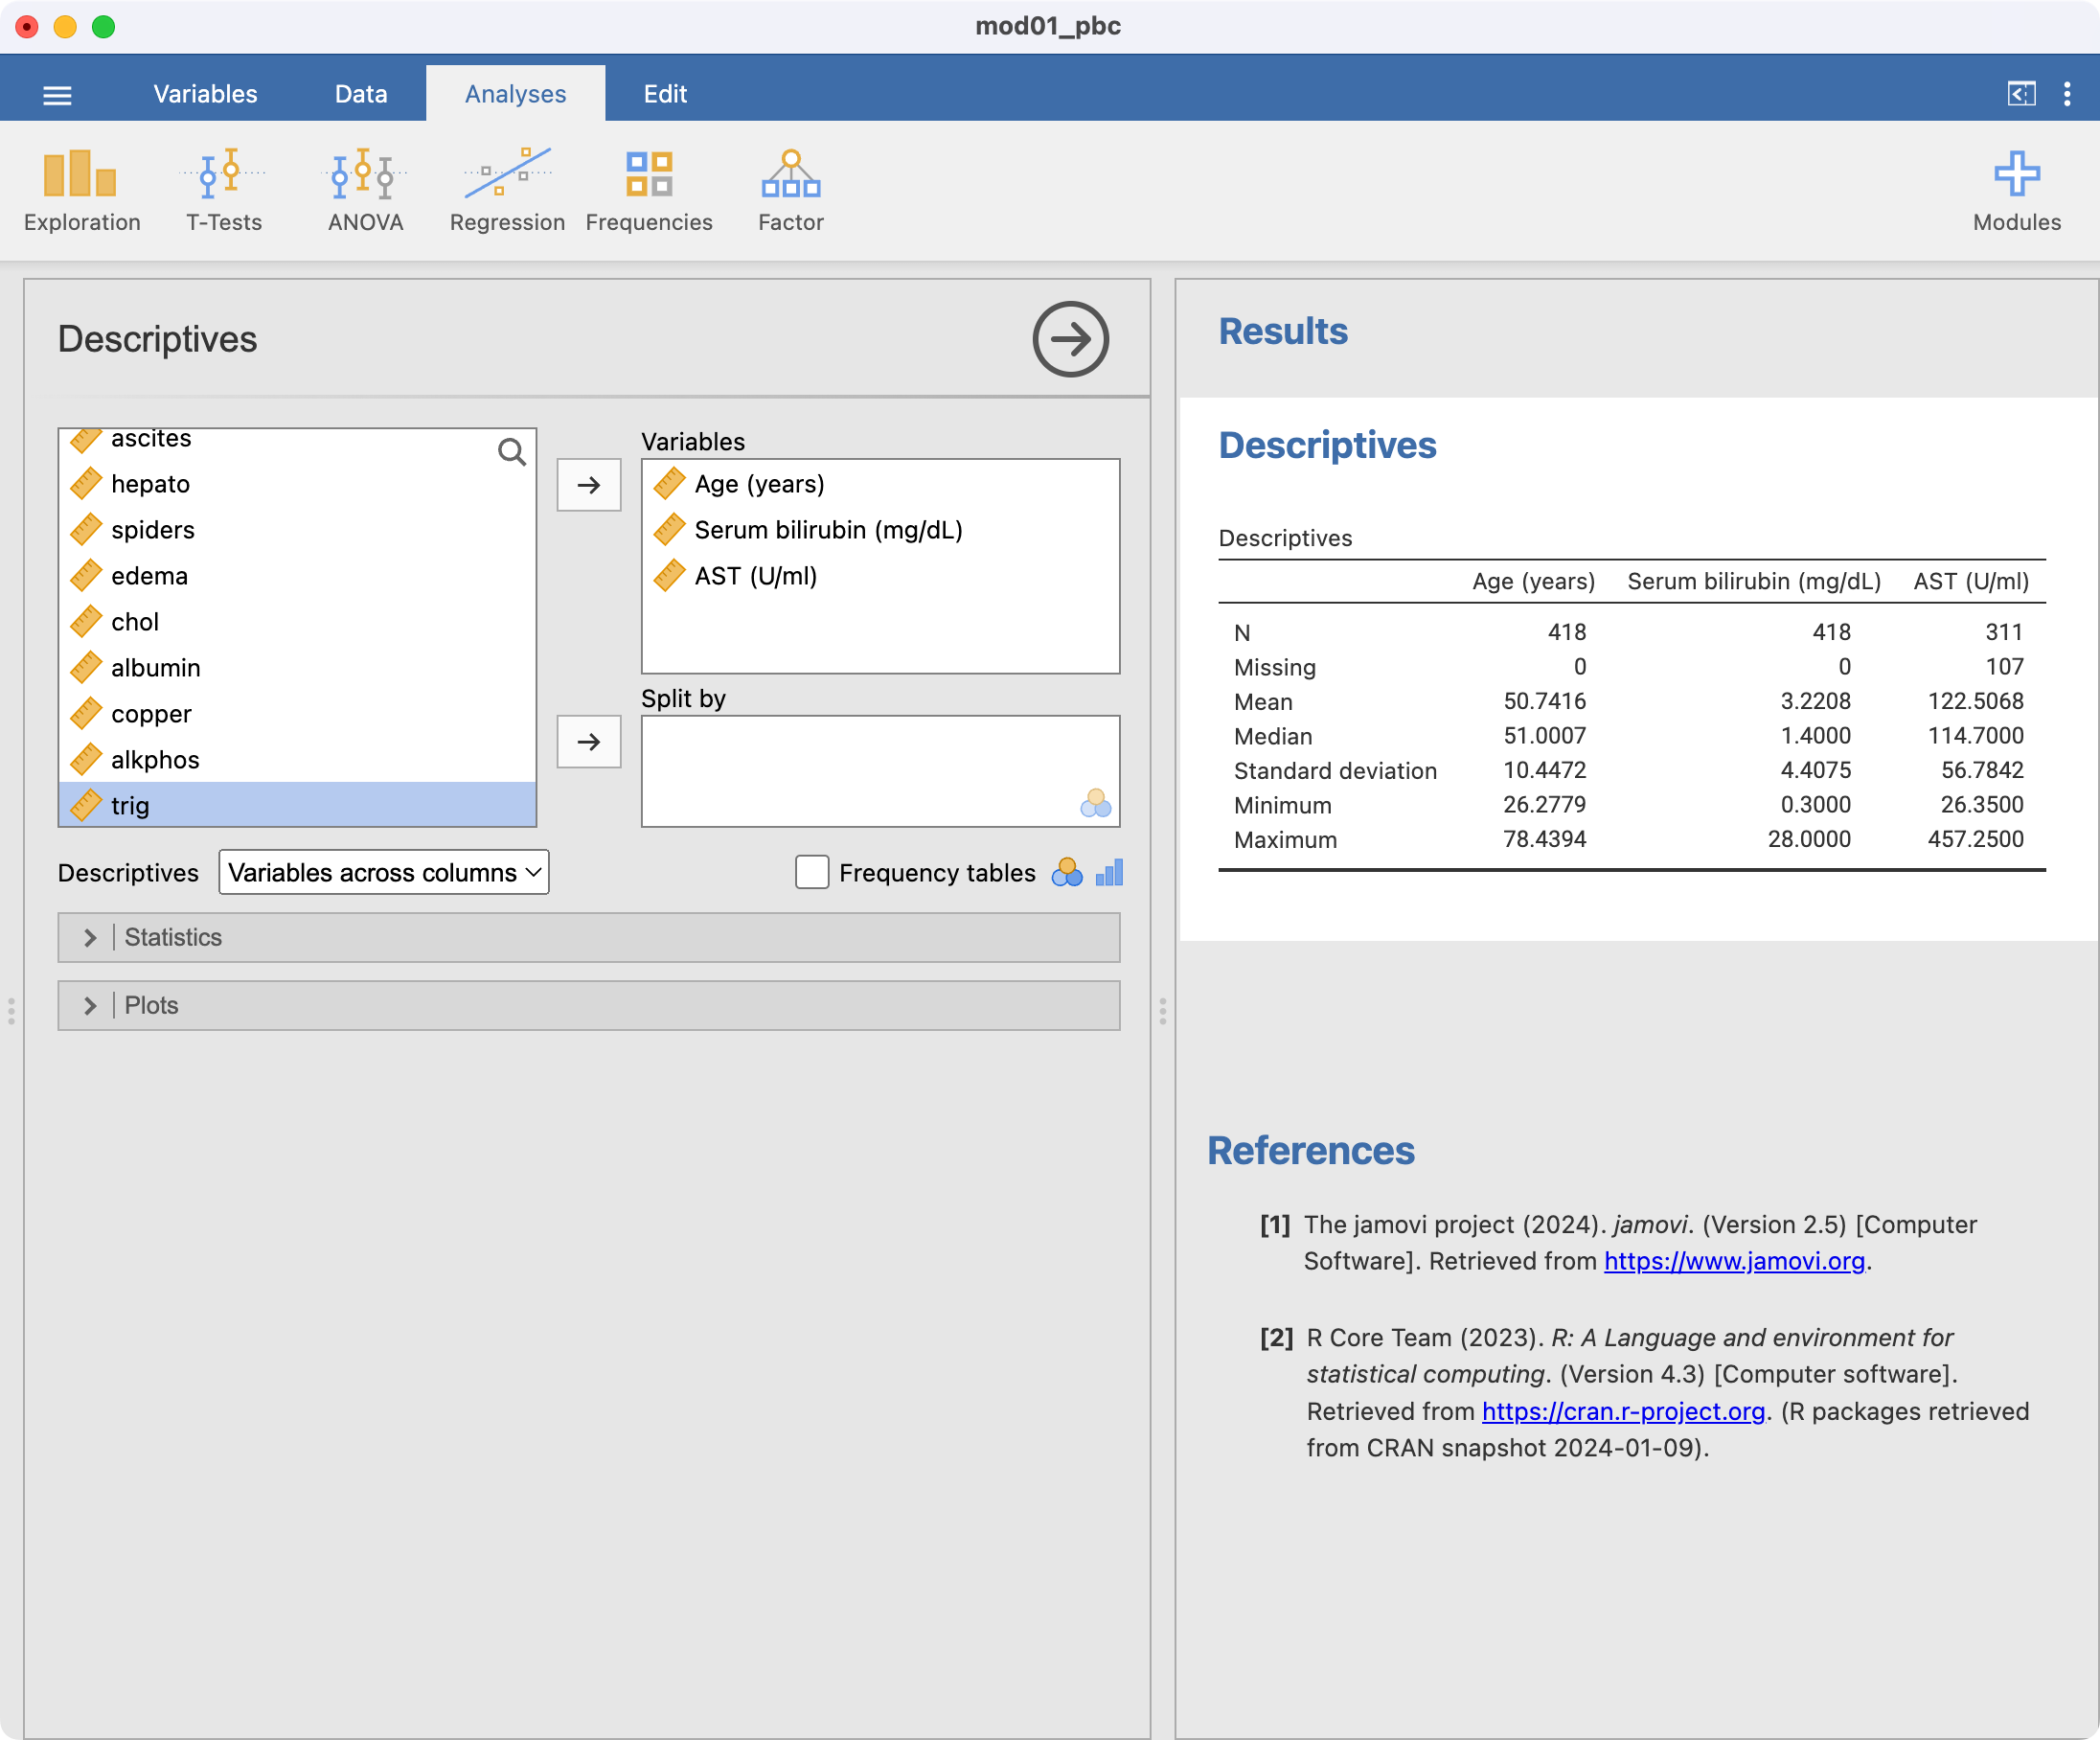The image size is (2100, 1740).
Task: Click the search icon in variable list
Action: (x=511, y=453)
